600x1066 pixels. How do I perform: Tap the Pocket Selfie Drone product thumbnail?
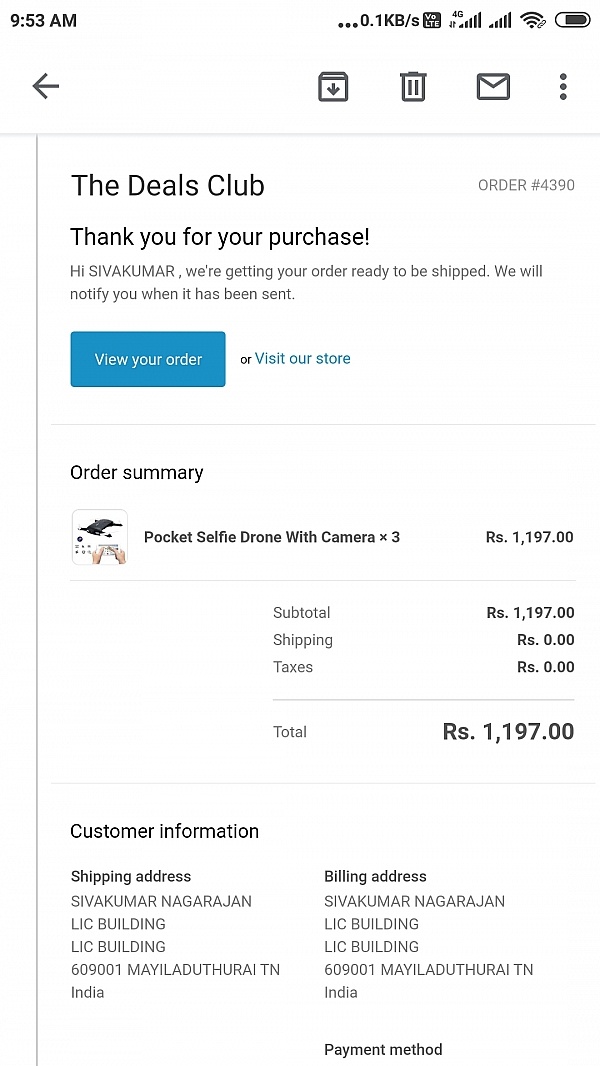tap(99, 538)
